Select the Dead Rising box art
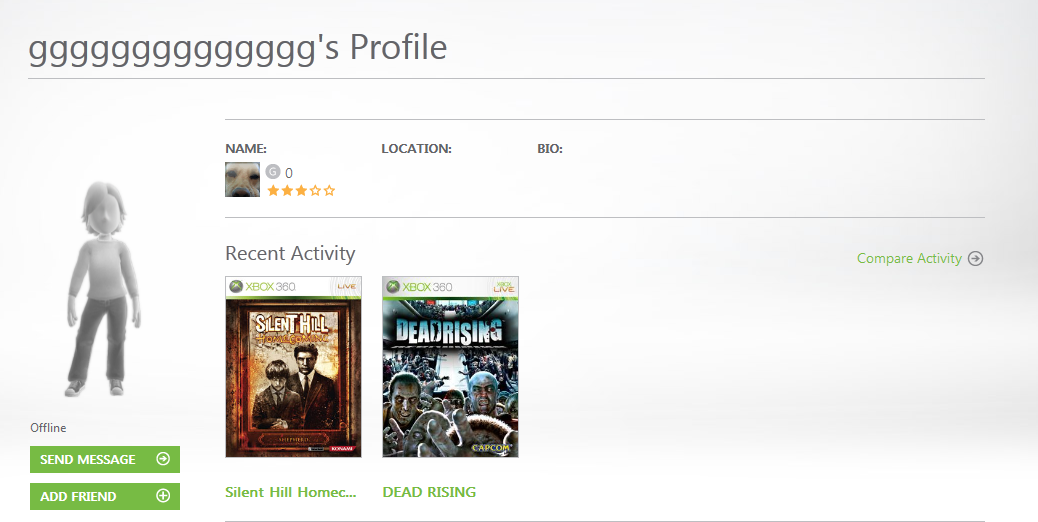This screenshot has height=522, width=1038. (450, 375)
